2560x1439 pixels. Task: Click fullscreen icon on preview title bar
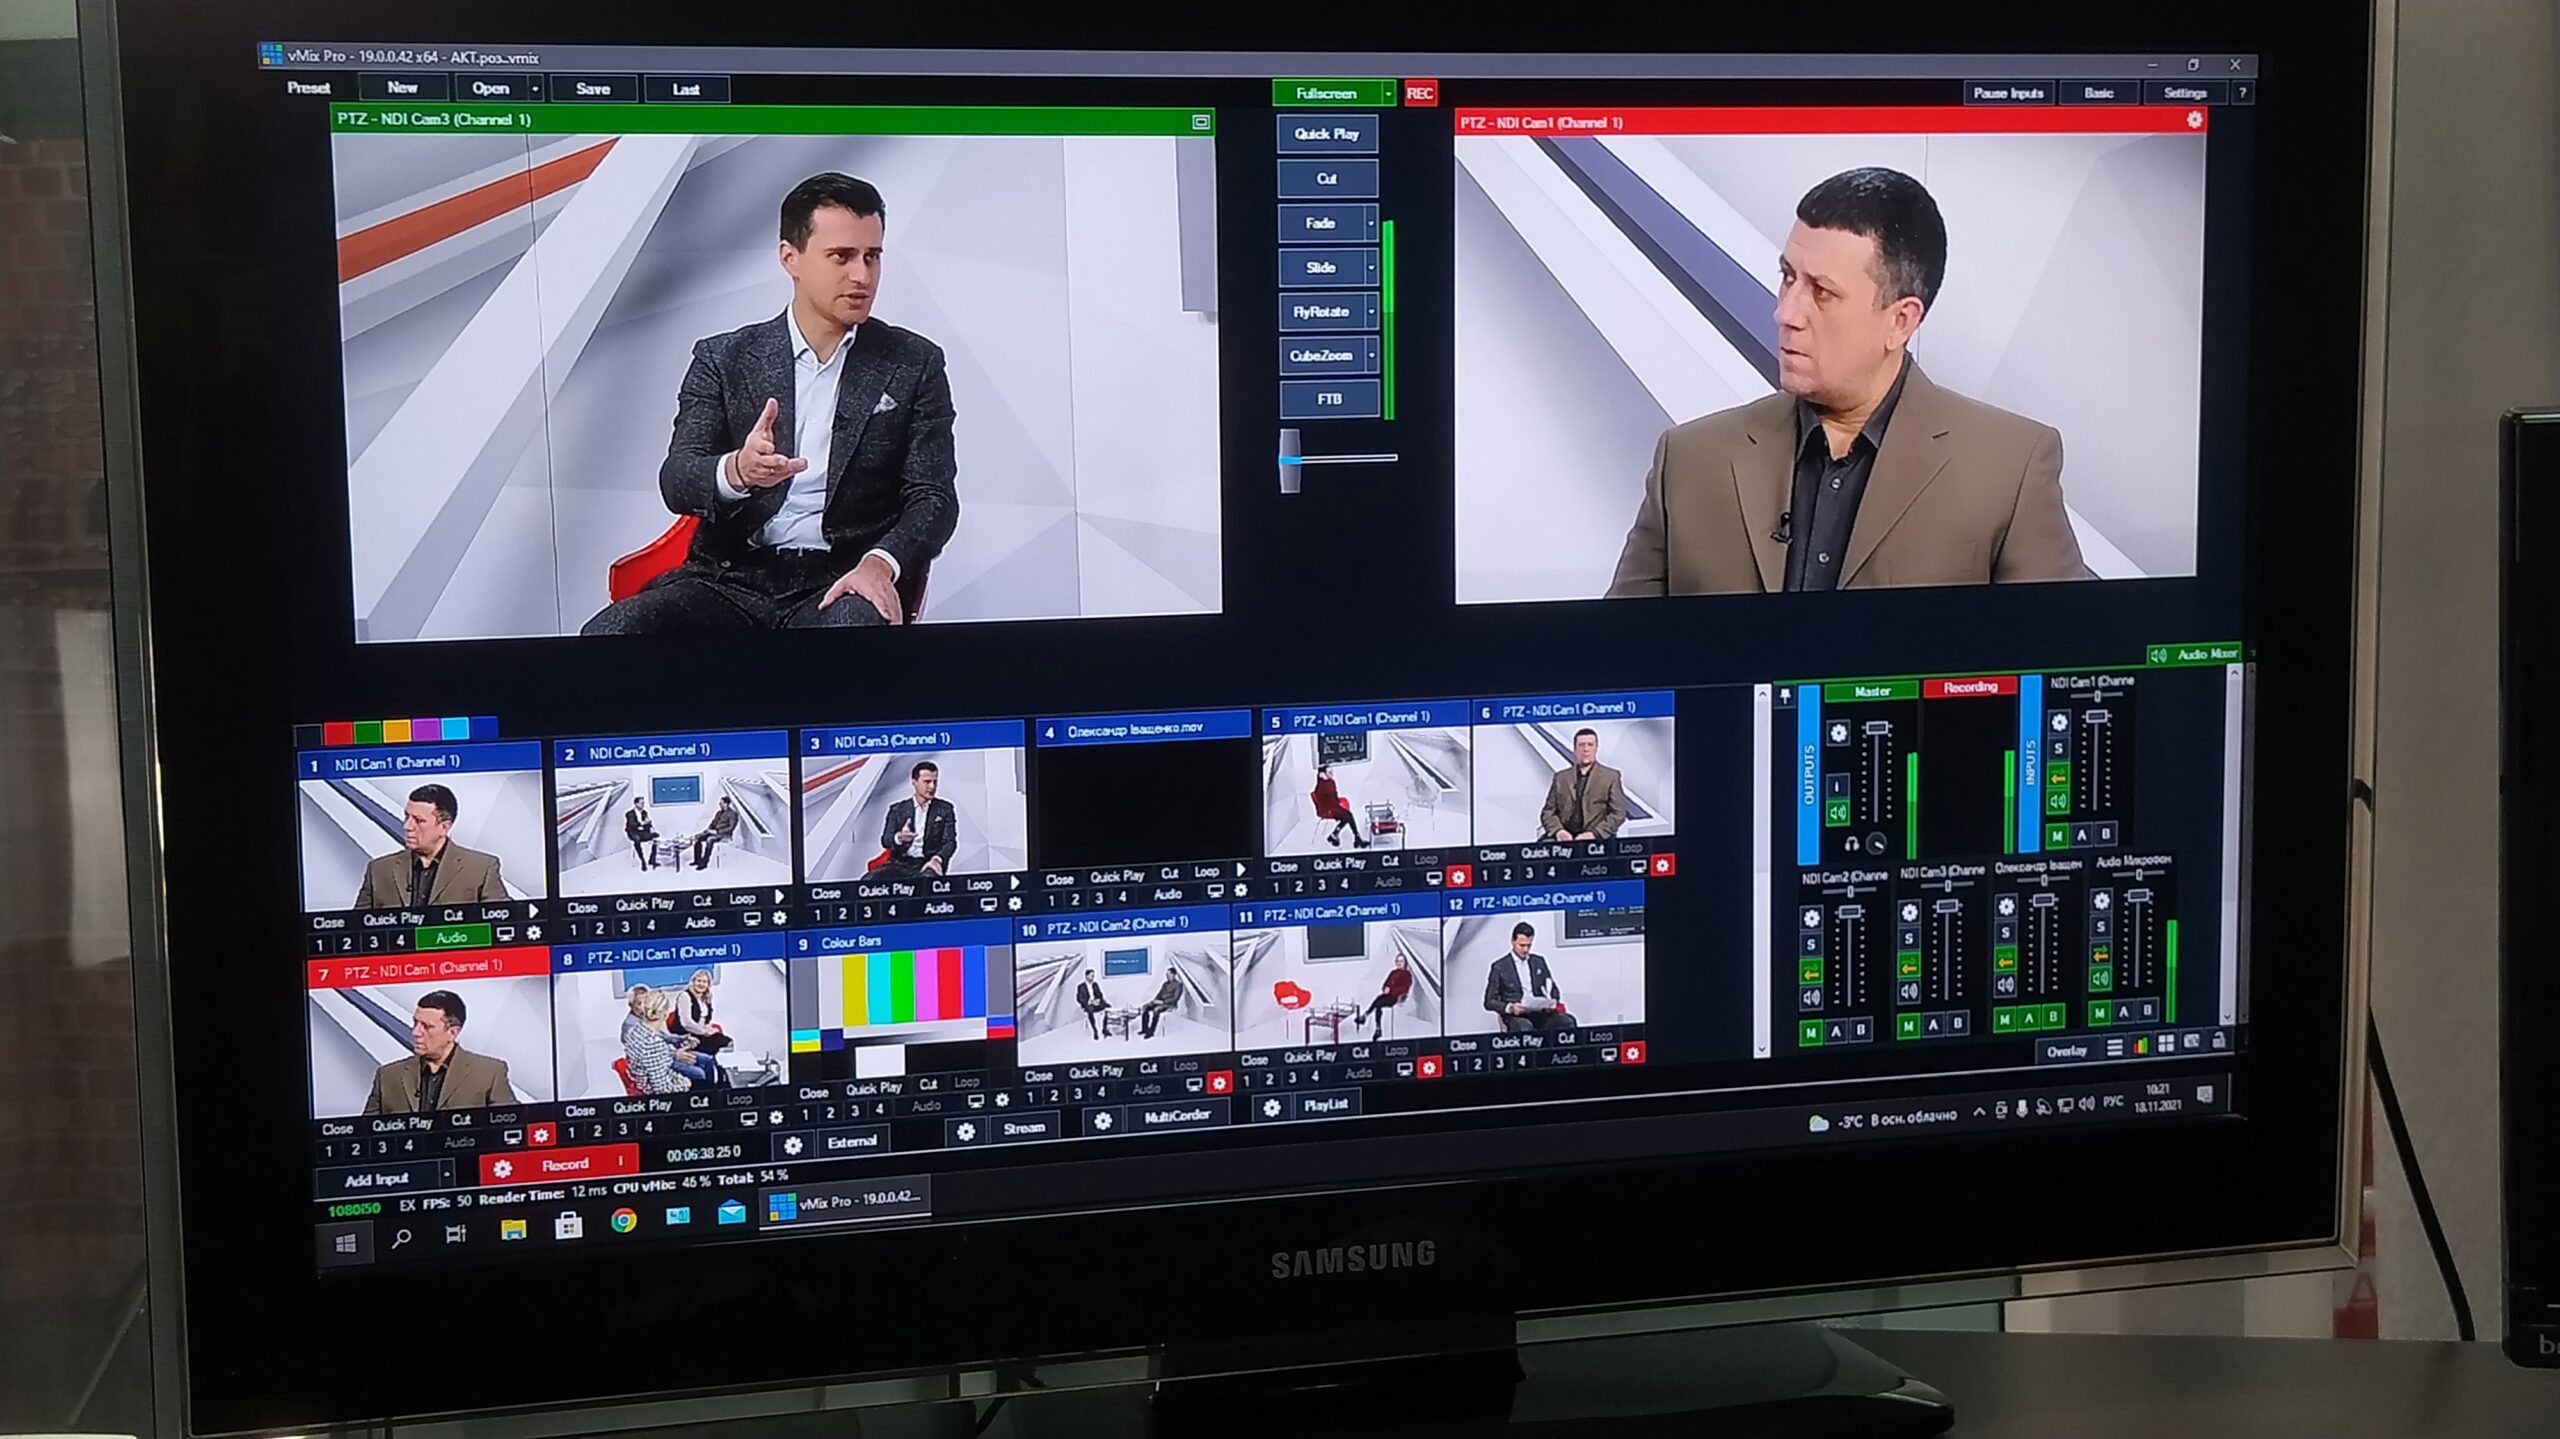pyautogui.click(x=1201, y=122)
